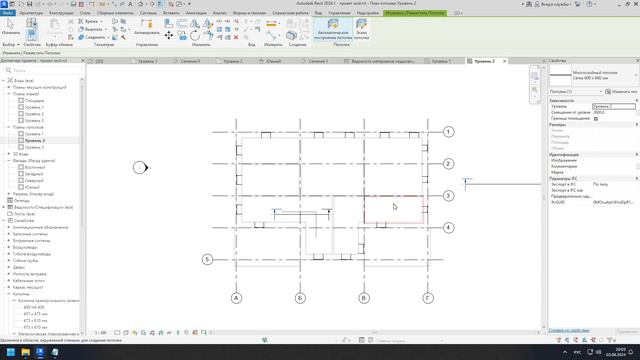The image size is (640, 360).
Task: Click the project browser search field
Action: [x=43, y=70]
